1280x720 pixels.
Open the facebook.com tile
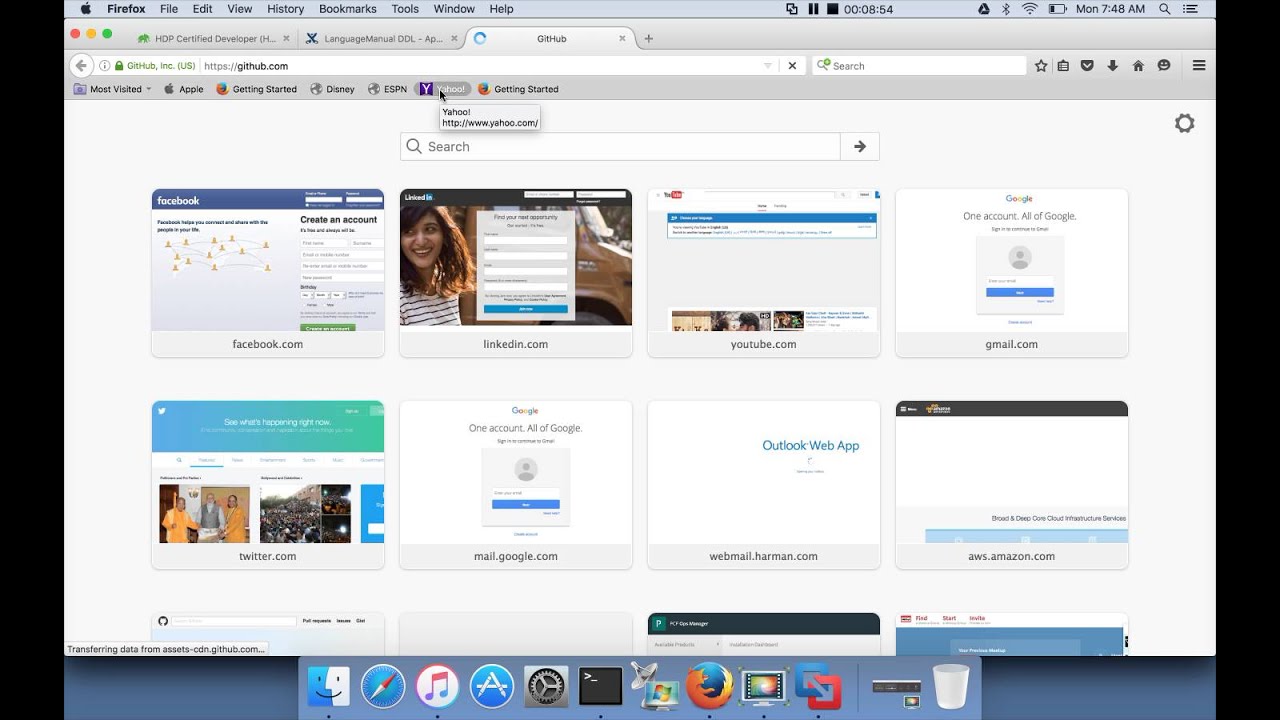point(268,273)
